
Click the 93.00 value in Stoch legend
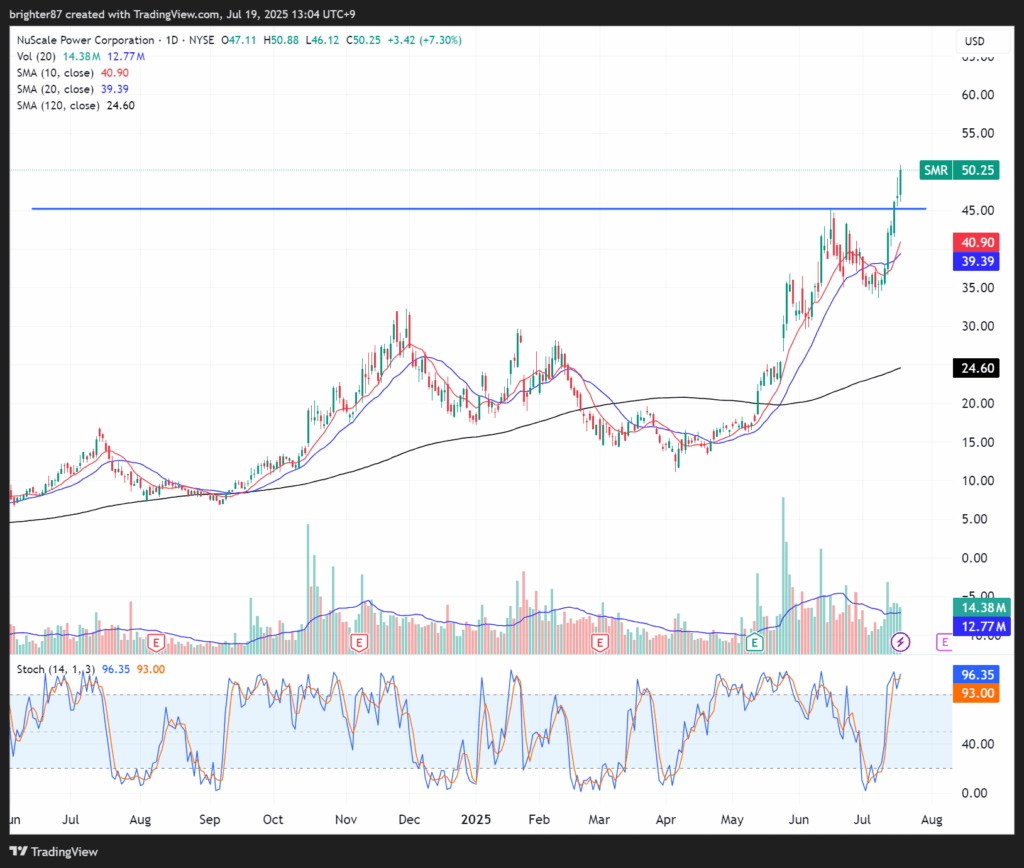151,669
